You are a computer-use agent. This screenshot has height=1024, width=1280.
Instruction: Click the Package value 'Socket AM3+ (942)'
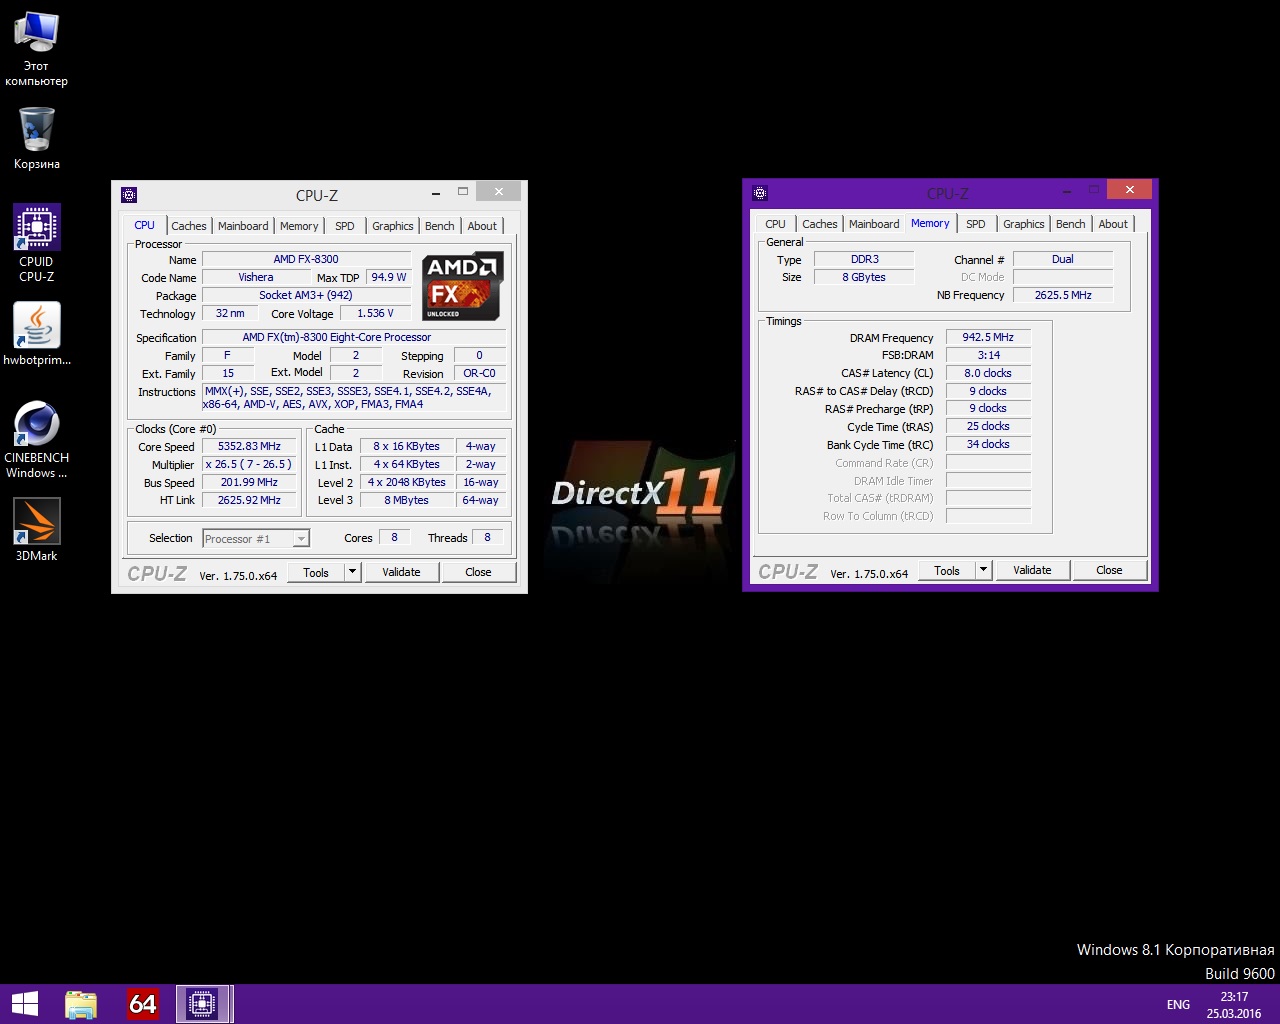(306, 295)
